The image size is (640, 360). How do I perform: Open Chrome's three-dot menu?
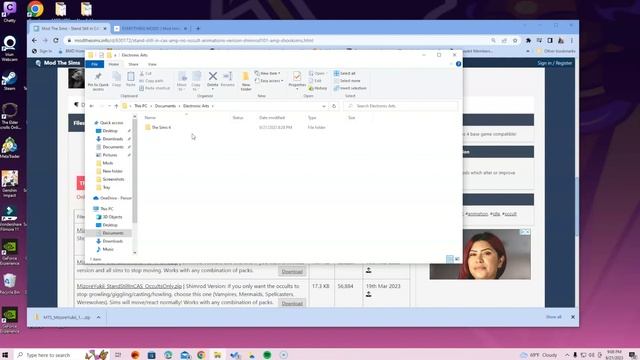[x=572, y=40]
